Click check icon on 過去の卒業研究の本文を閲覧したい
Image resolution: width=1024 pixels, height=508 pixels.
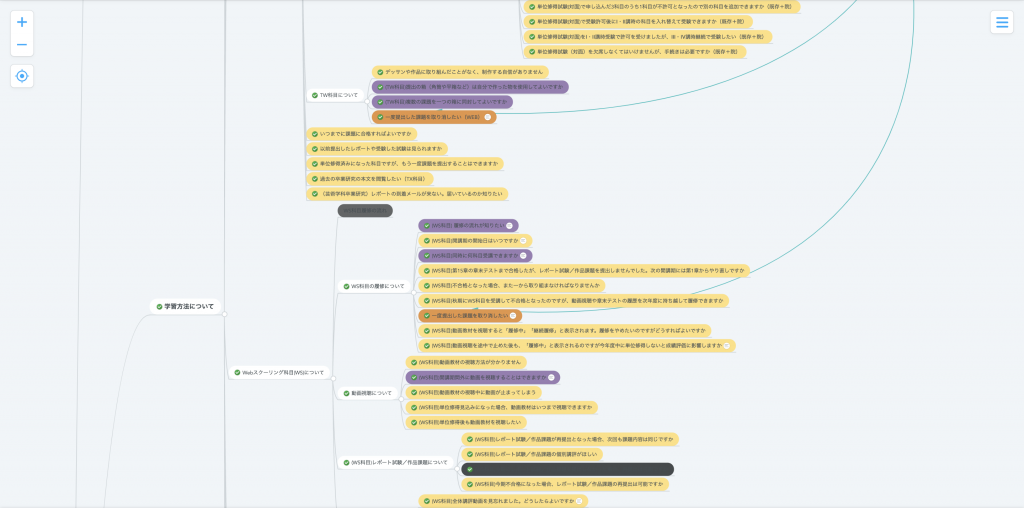coord(315,179)
